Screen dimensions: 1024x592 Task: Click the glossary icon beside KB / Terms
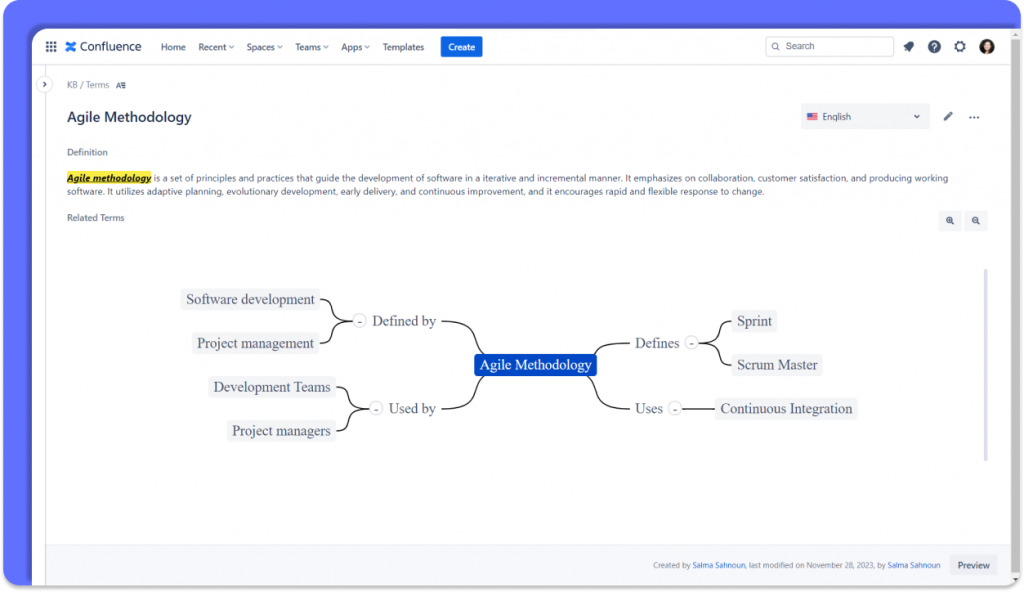point(120,85)
